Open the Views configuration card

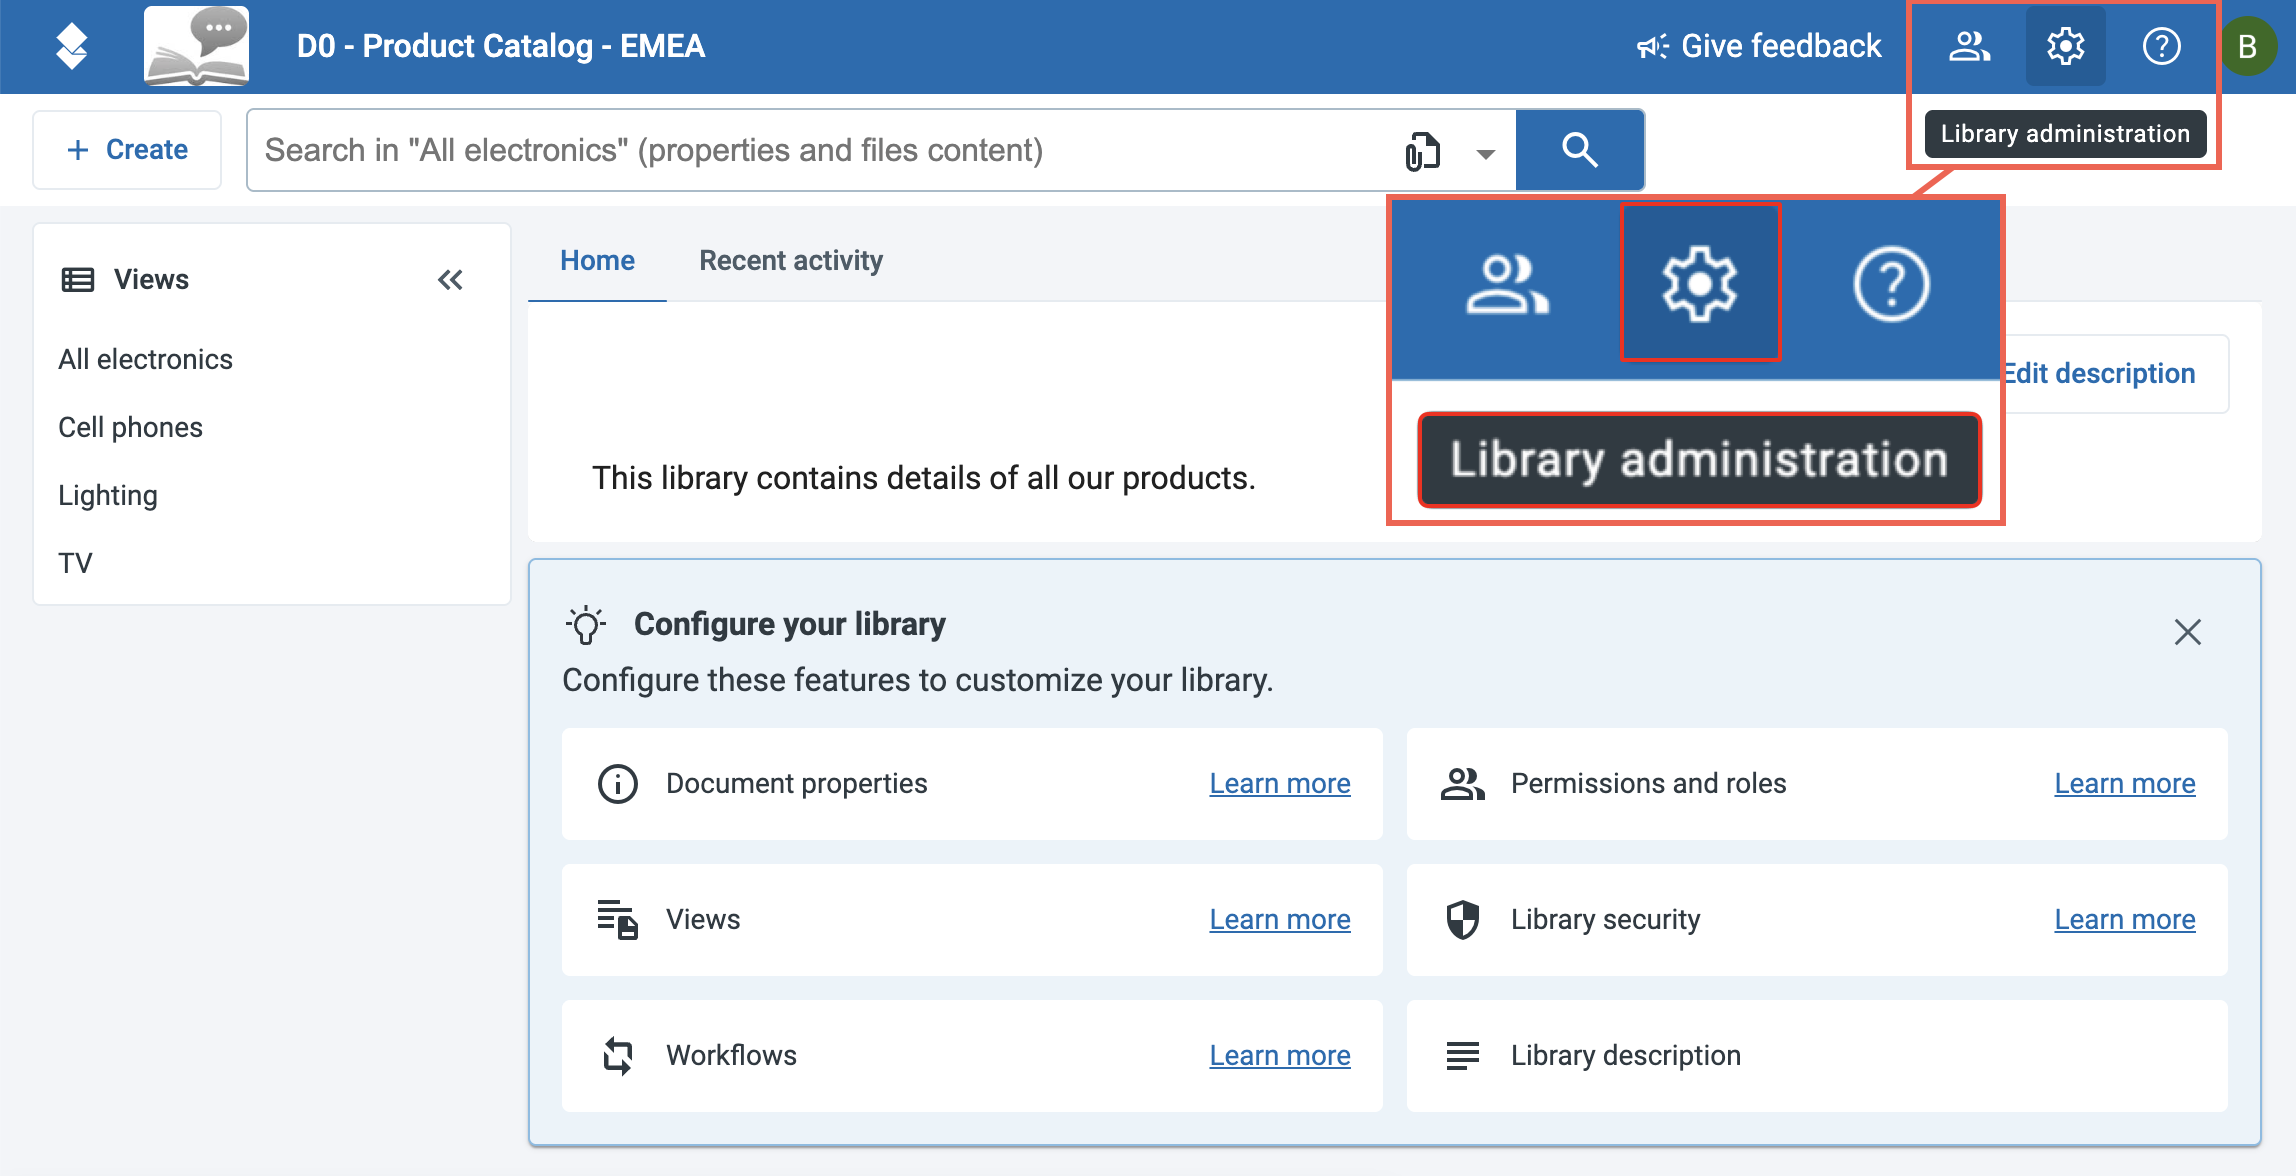(972, 920)
